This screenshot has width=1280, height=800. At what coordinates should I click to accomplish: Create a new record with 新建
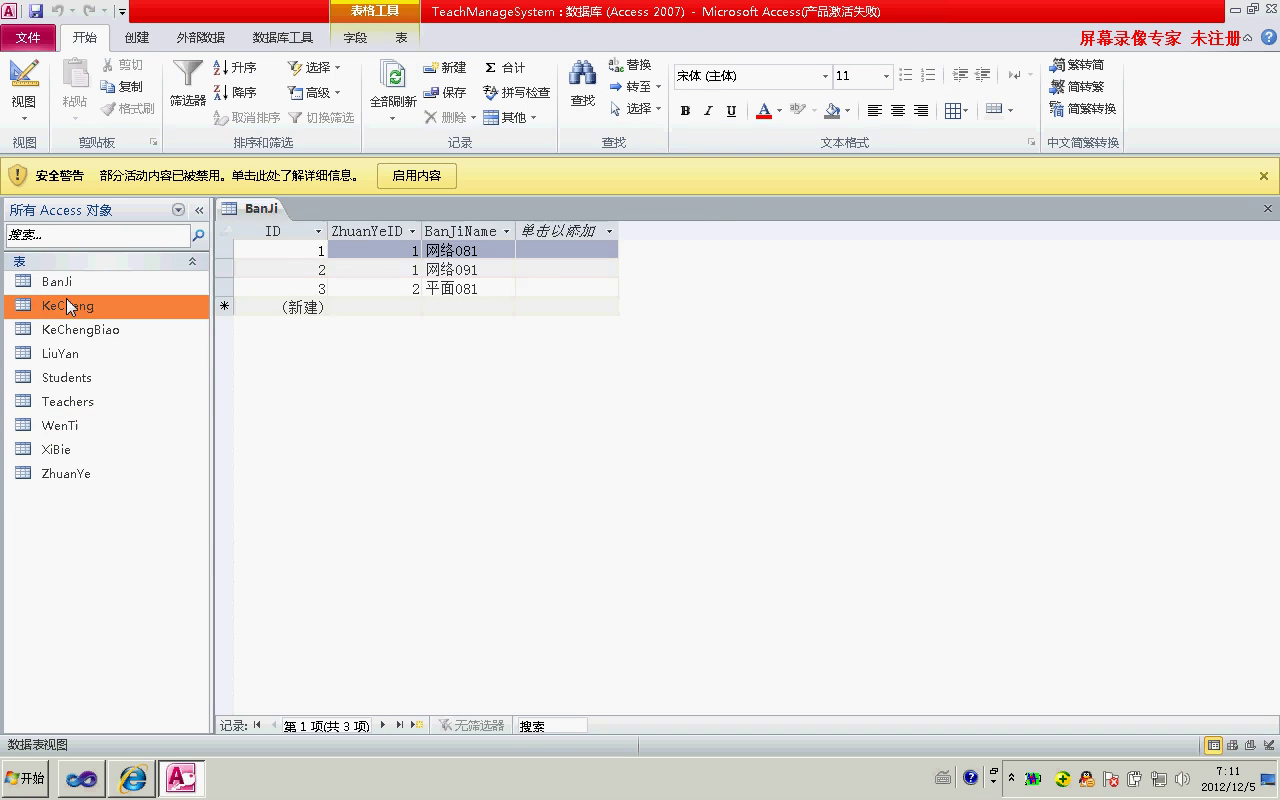pos(445,67)
